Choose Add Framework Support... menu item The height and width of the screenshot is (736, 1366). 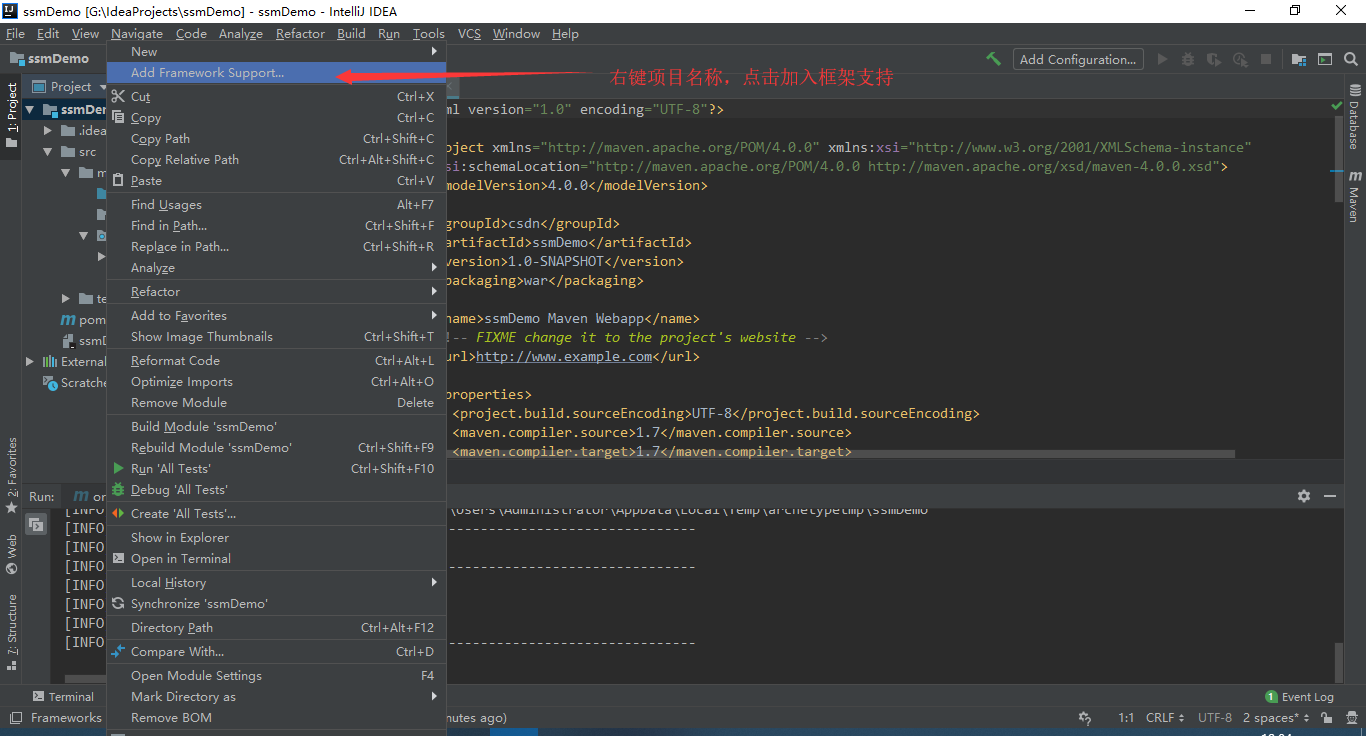coord(276,72)
